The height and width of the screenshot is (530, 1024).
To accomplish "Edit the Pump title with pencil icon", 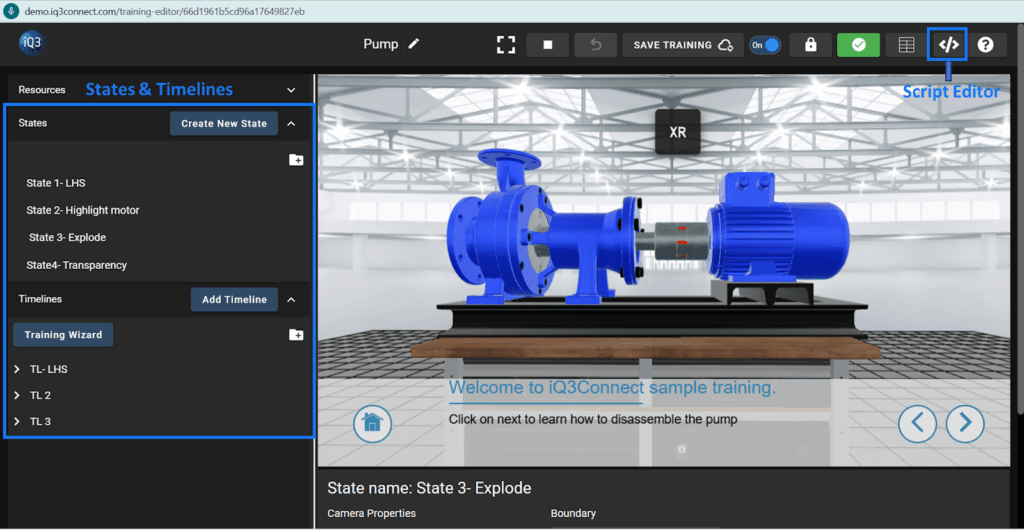I will click(x=415, y=44).
